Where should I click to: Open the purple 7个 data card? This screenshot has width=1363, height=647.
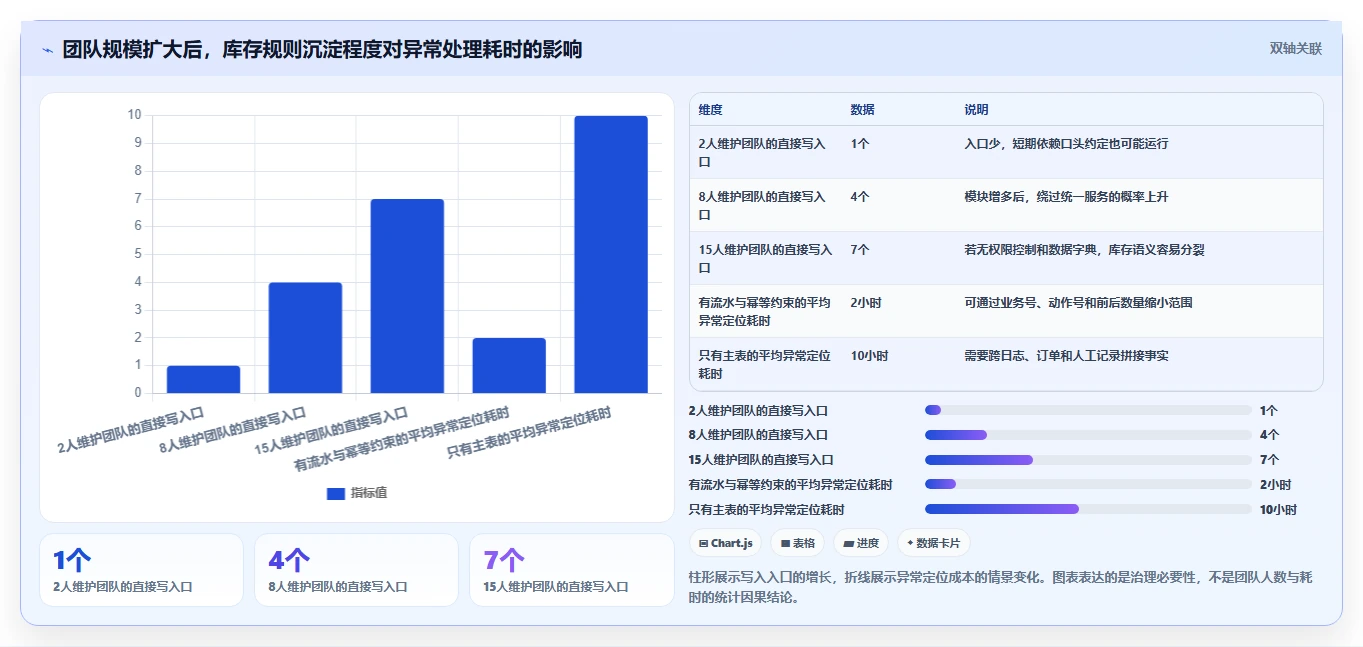tap(572, 570)
